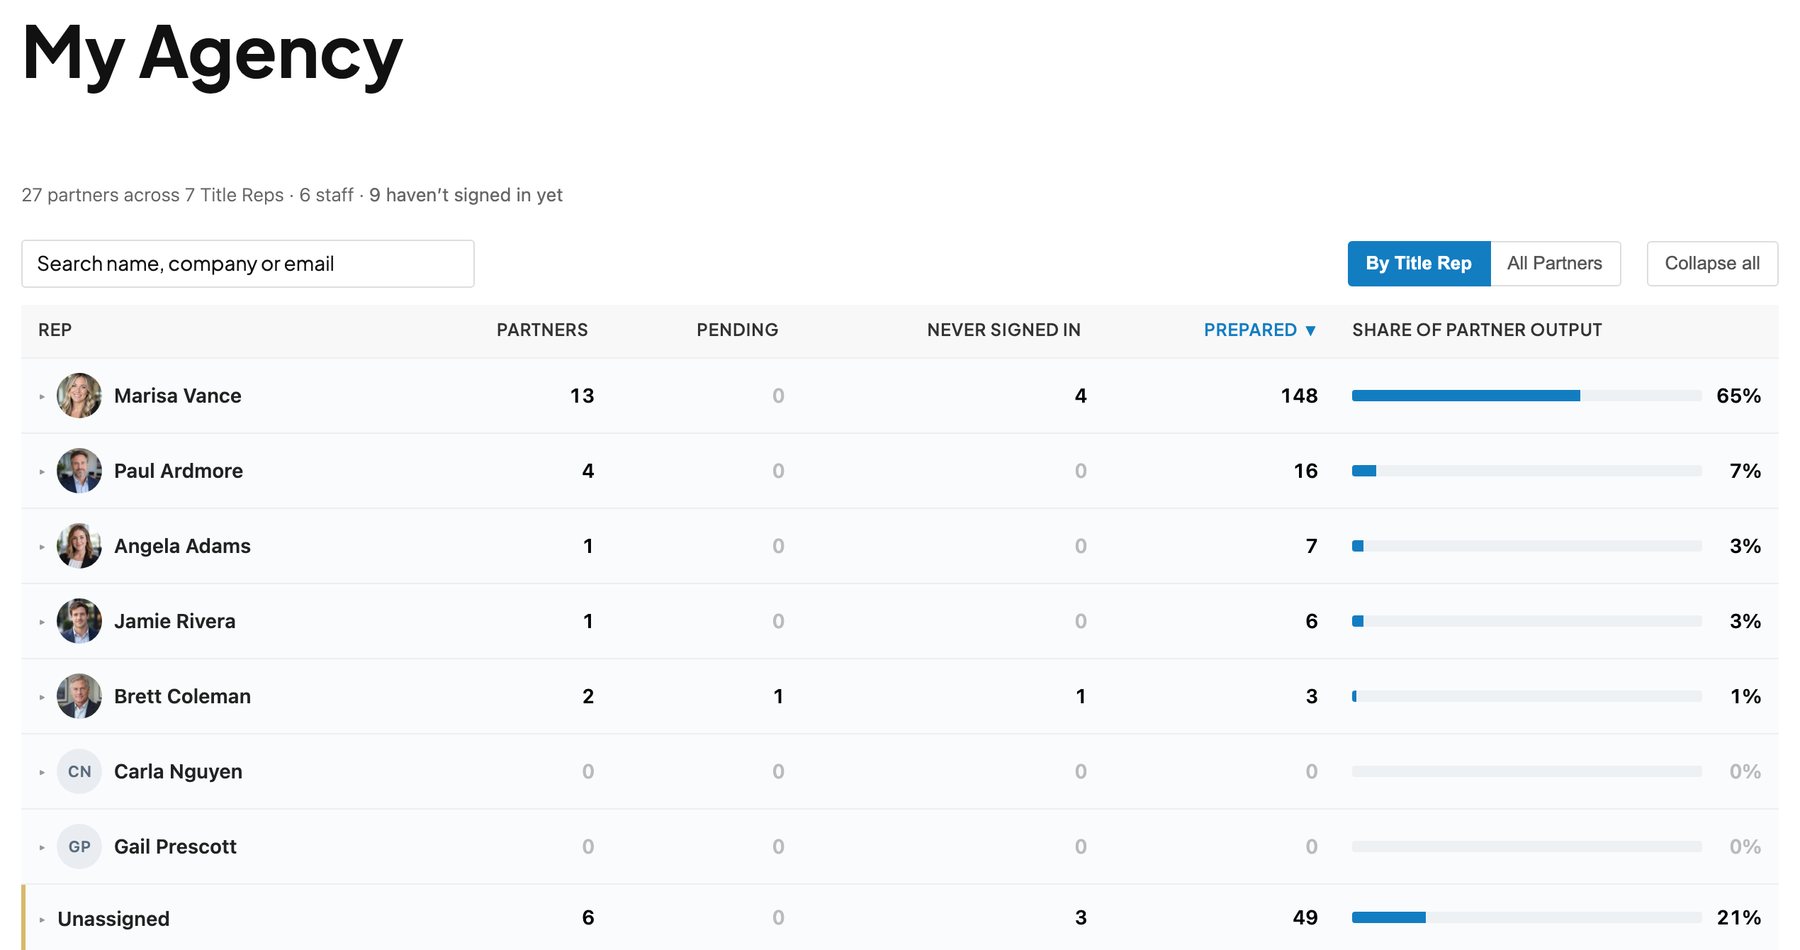1800x950 pixels.
Task: Click the 65% share value
Action: (x=1738, y=396)
